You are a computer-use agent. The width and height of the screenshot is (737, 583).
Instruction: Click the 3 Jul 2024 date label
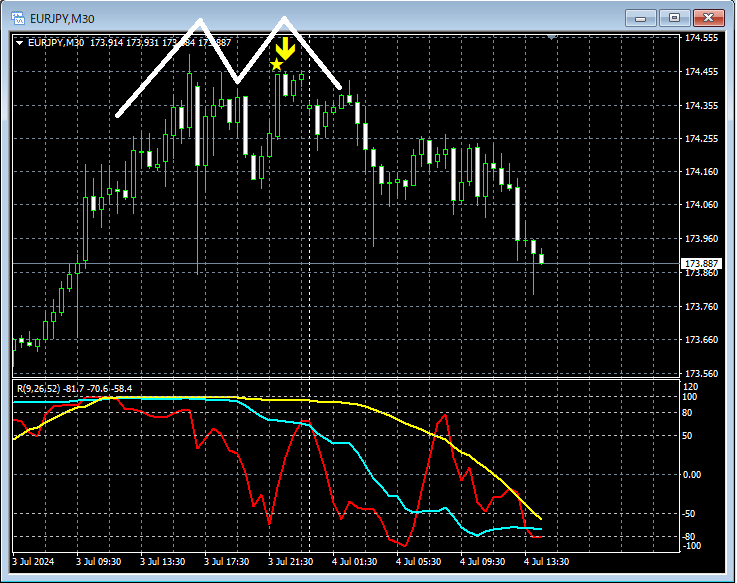[33, 561]
